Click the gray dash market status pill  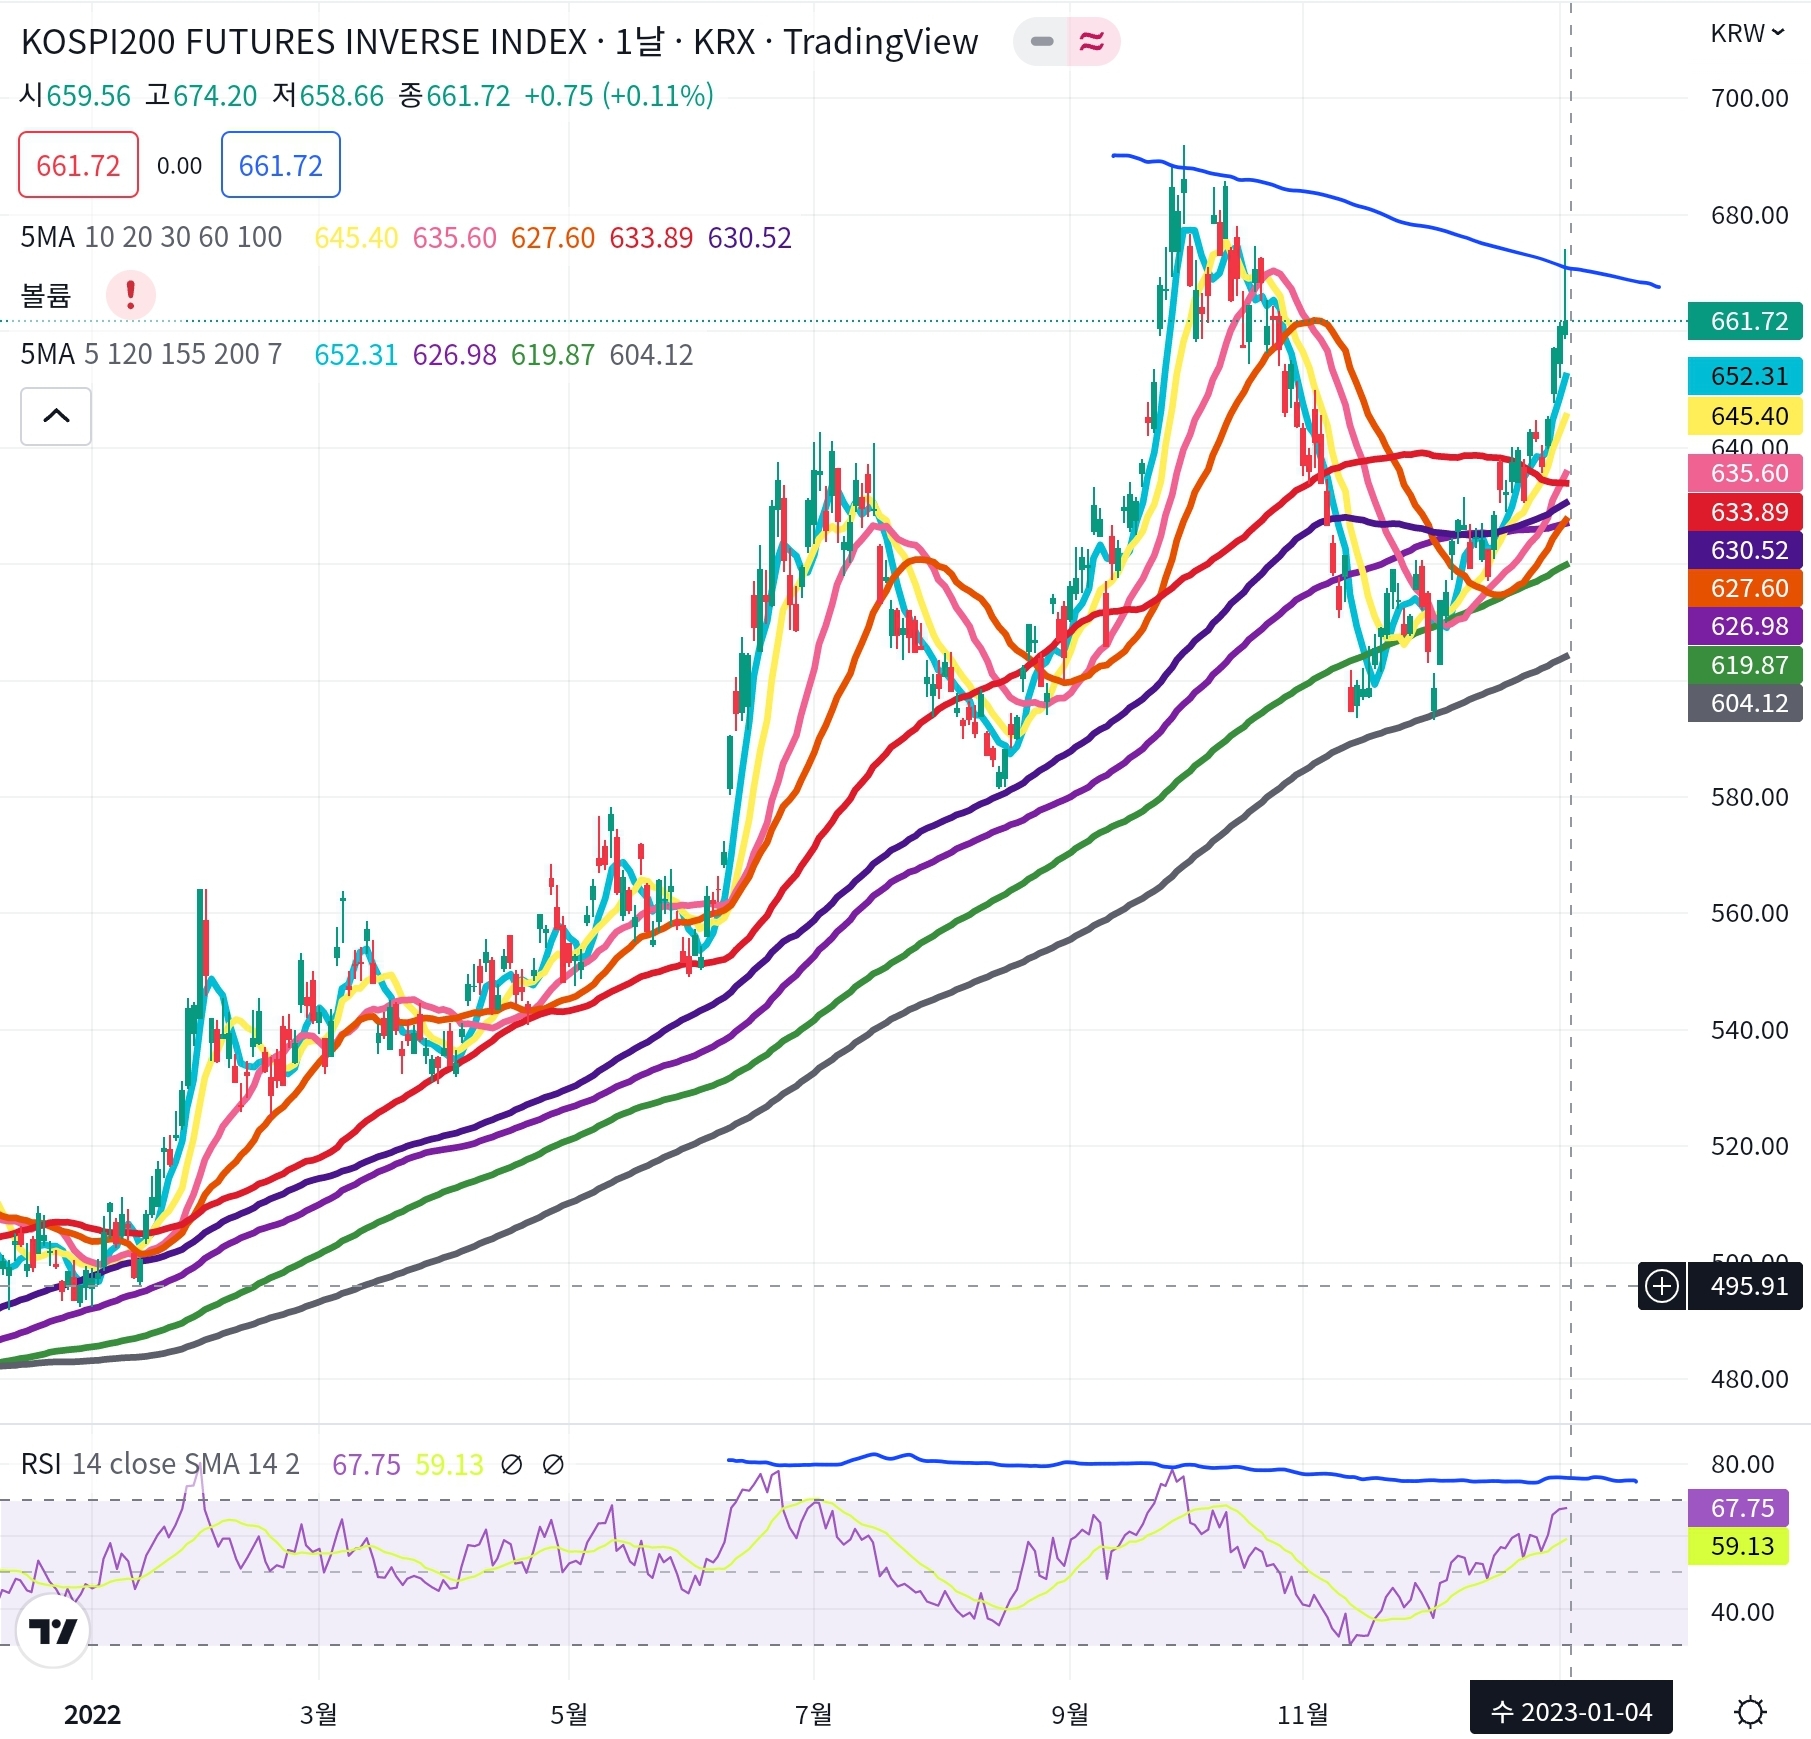point(1041,42)
